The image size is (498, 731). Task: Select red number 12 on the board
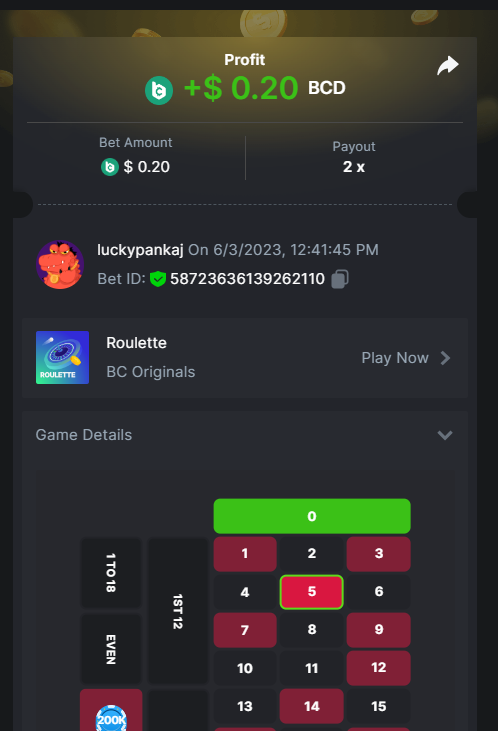379,668
